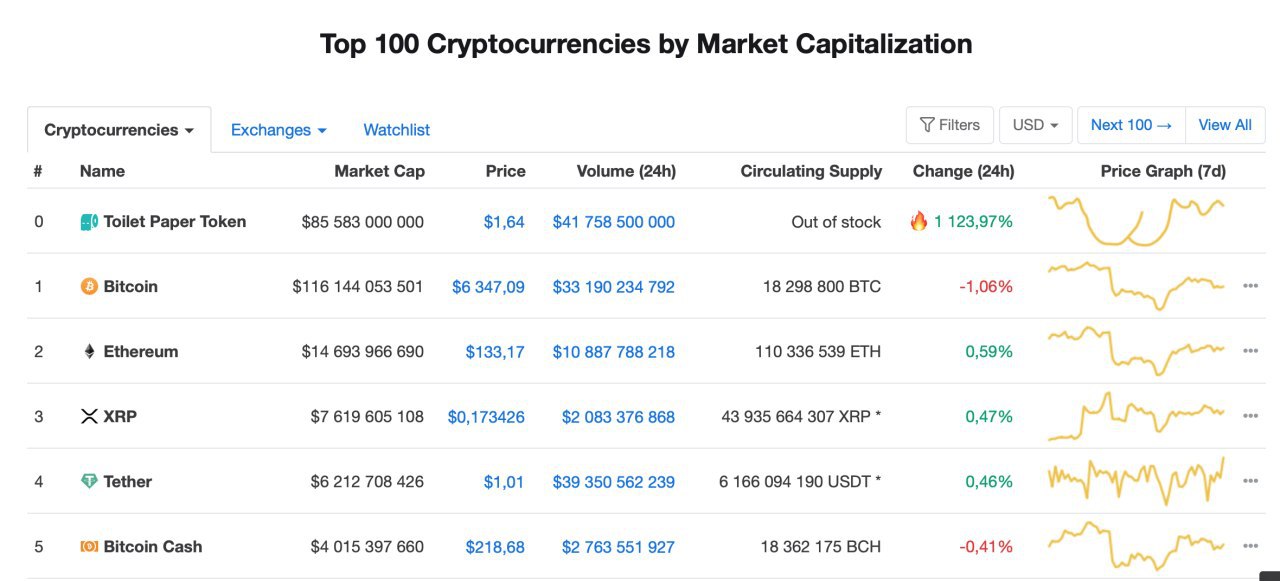Viewport: 1280px width, 581px height.
Task: Expand the Cryptocurrencies tab dropdown
Action: coord(119,130)
